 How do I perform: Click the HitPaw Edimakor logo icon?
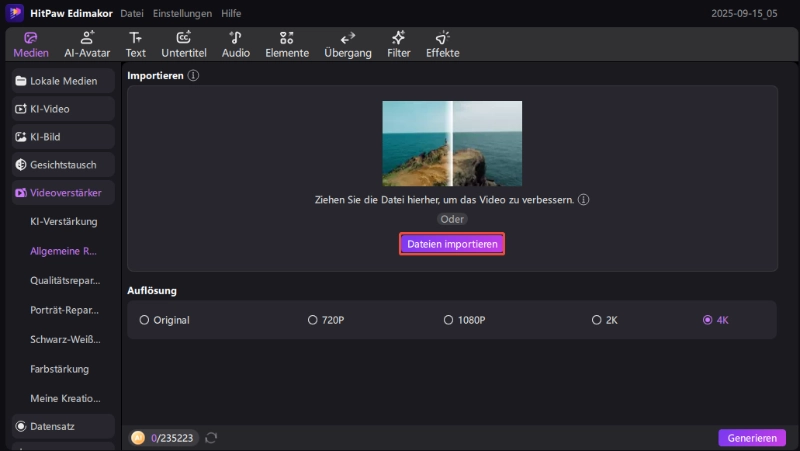15,13
